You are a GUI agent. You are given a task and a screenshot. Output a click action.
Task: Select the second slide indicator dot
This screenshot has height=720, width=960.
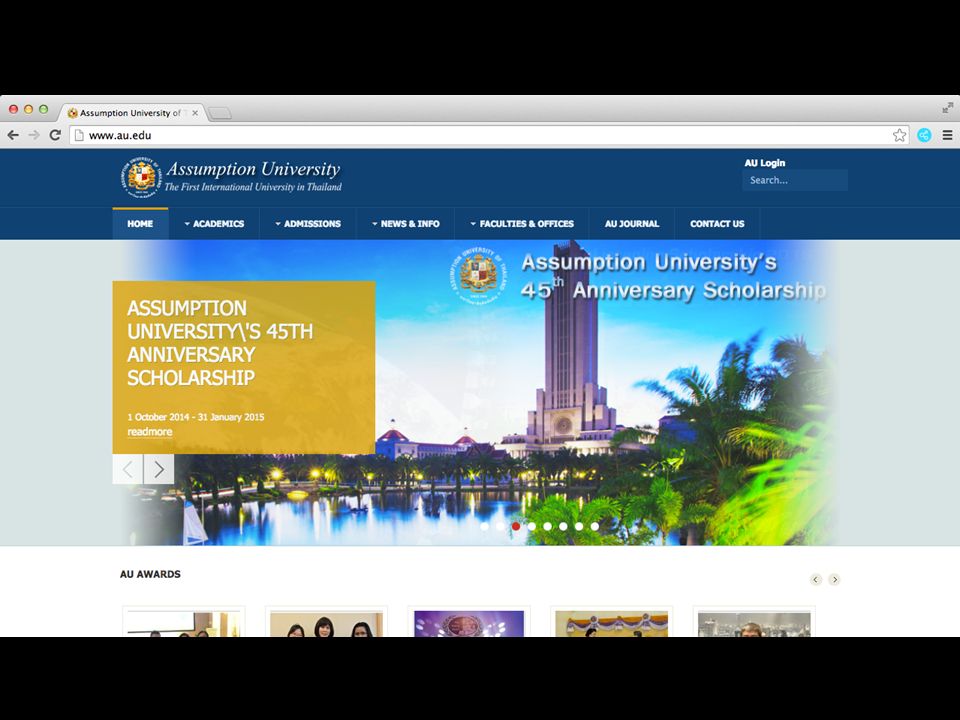pos(500,526)
